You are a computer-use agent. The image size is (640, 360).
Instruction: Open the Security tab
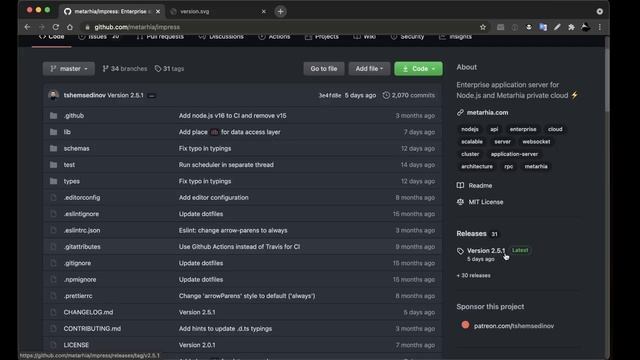pyautogui.click(x=407, y=37)
